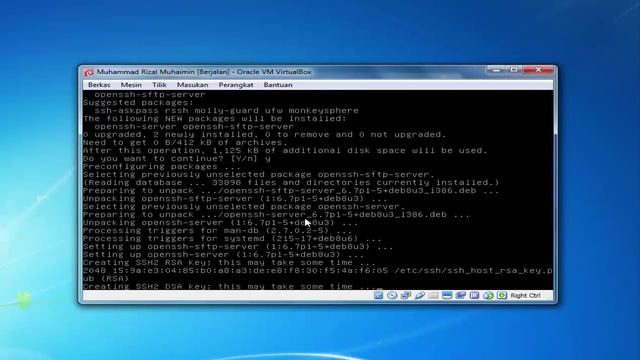Image resolution: width=640 pixels, height=360 pixels.
Task: Click the 'Need to get 0 B/412 kB' line
Action: click(185, 142)
